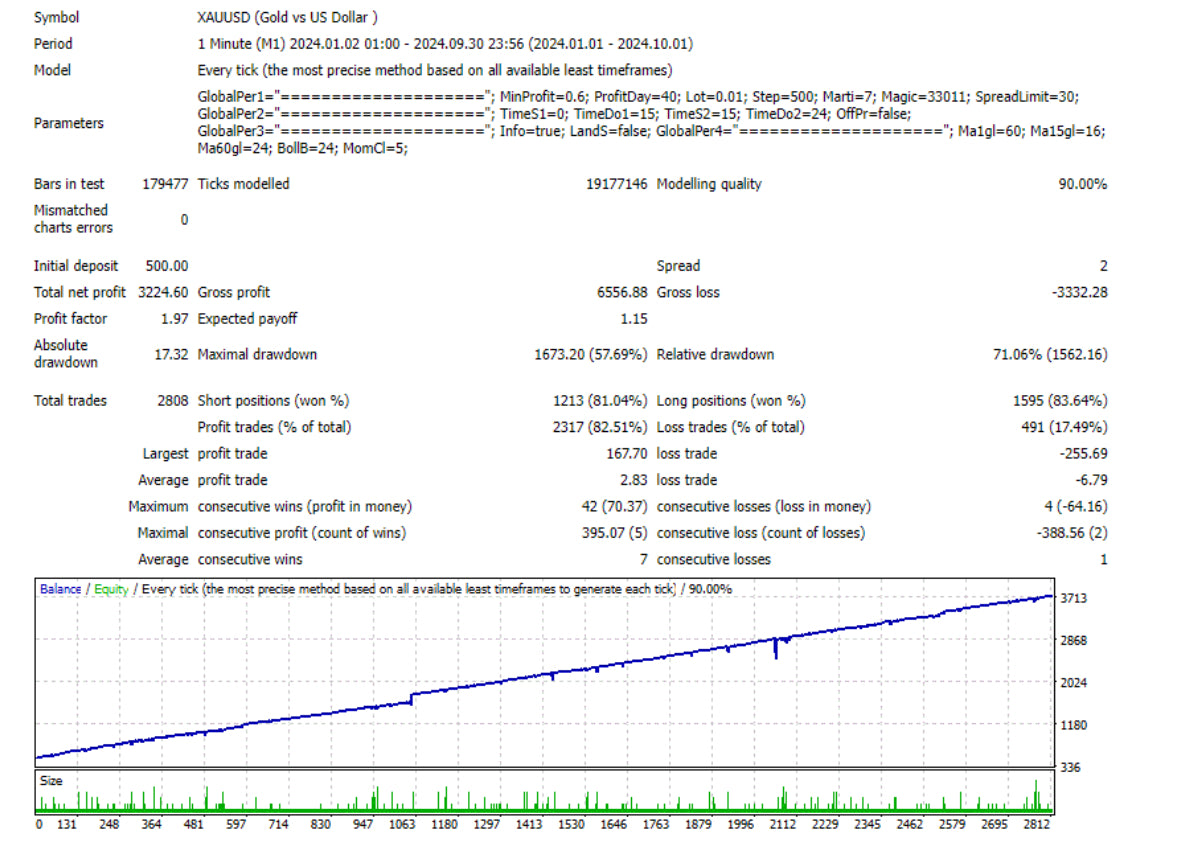1182x841 pixels.
Task: Click average profit trade value 2.83
Action: click(634, 480)
